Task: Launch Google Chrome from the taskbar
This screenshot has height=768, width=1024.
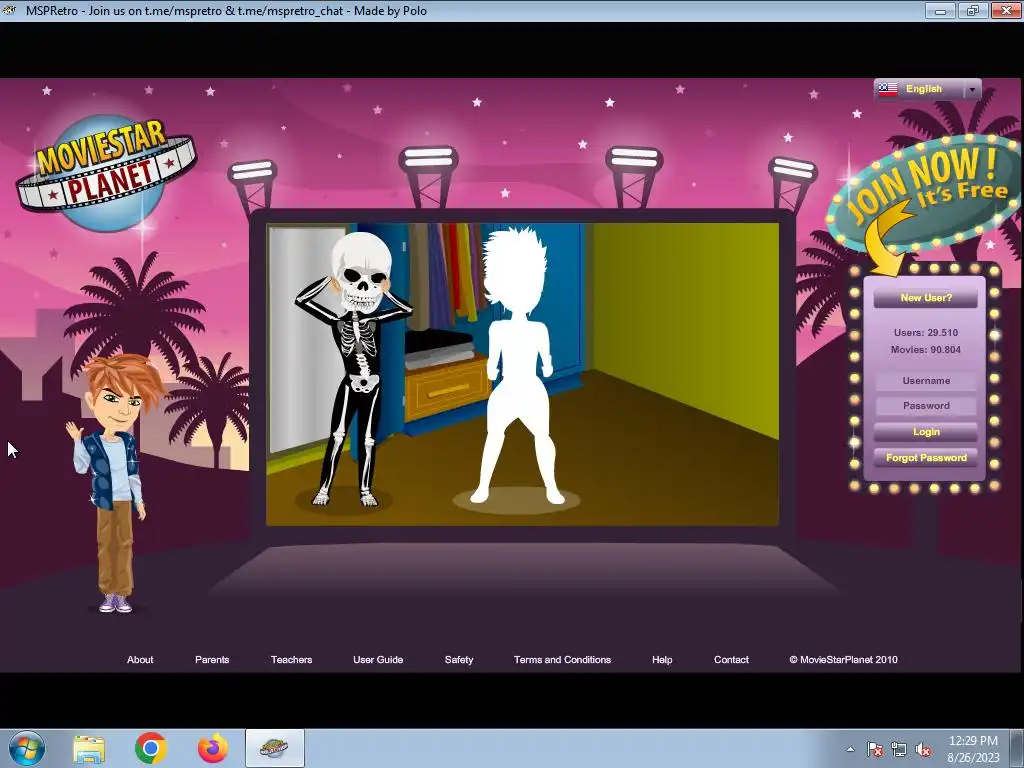Action: coord(151,748)
